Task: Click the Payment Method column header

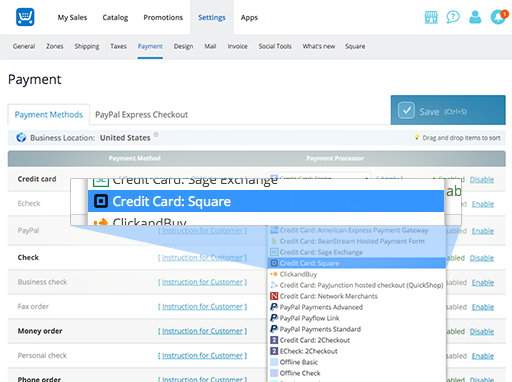Action: (x=135, y=158)
